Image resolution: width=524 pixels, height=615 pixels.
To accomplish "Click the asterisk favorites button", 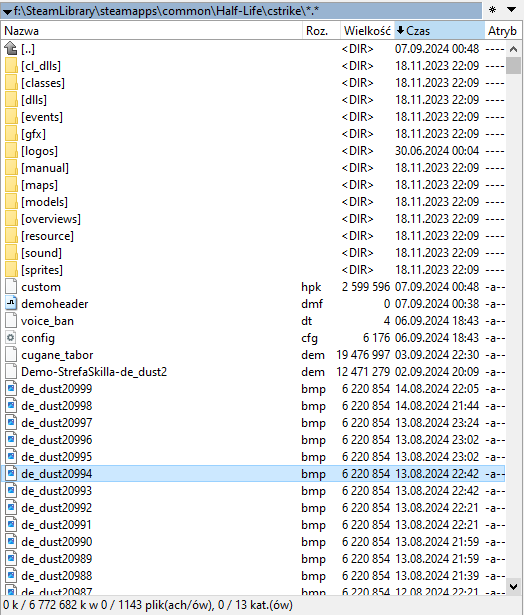I will coord(493,10).
